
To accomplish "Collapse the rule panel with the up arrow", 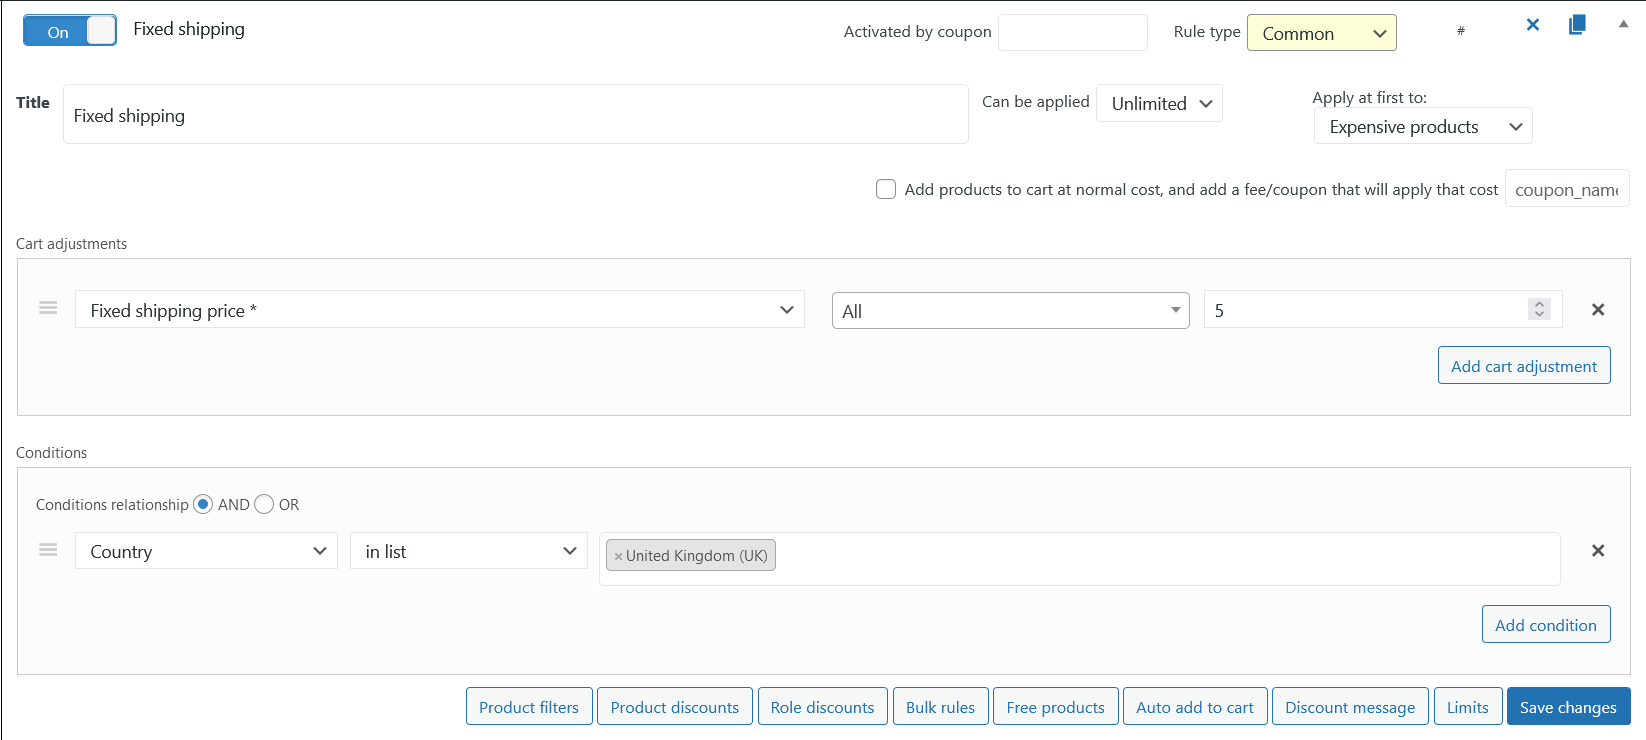I will (1623, 24).
